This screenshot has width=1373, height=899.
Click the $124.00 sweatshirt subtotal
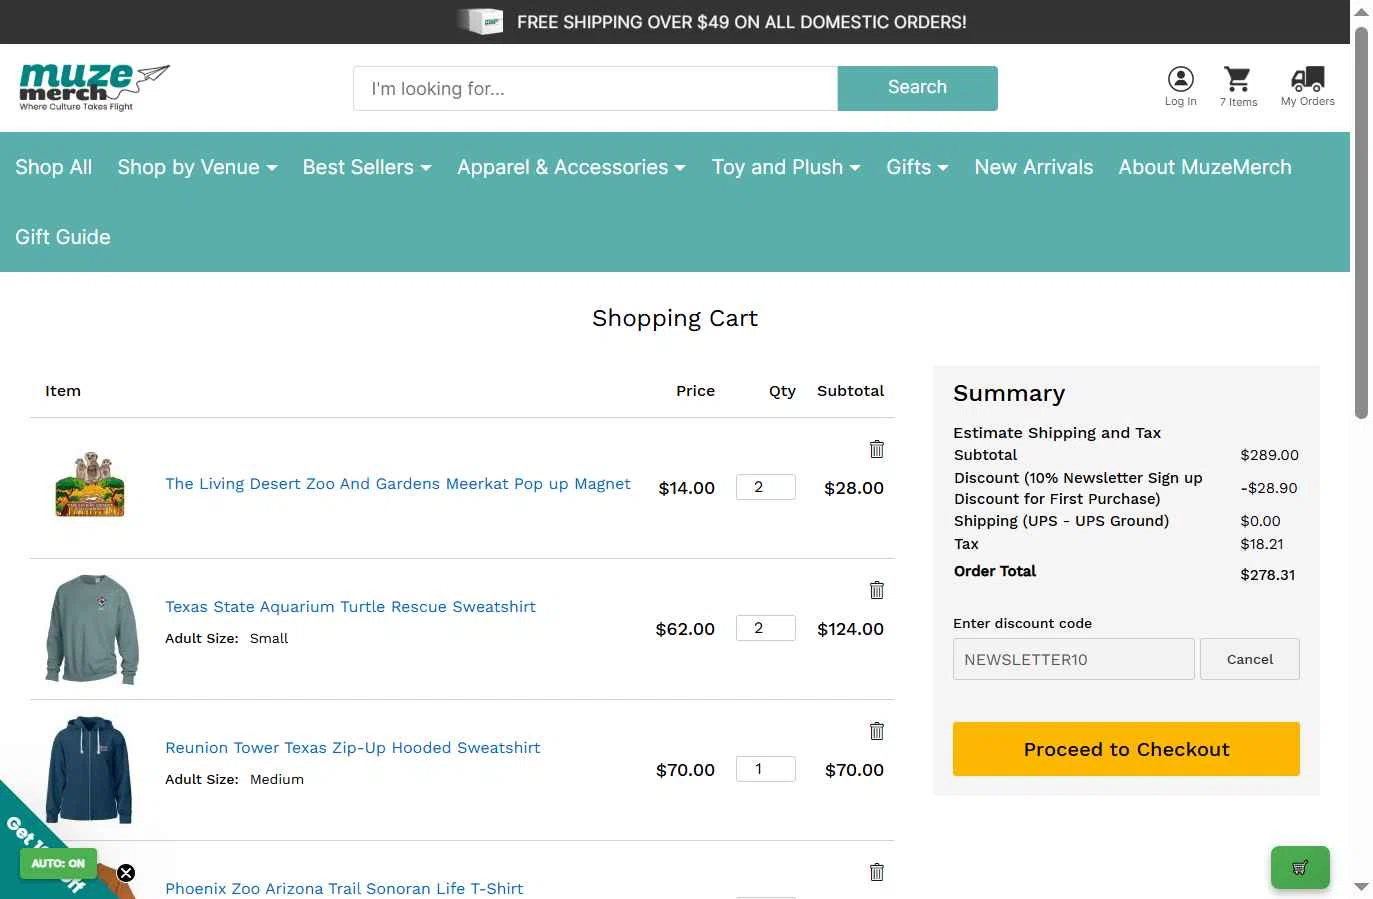pos(850,629)
